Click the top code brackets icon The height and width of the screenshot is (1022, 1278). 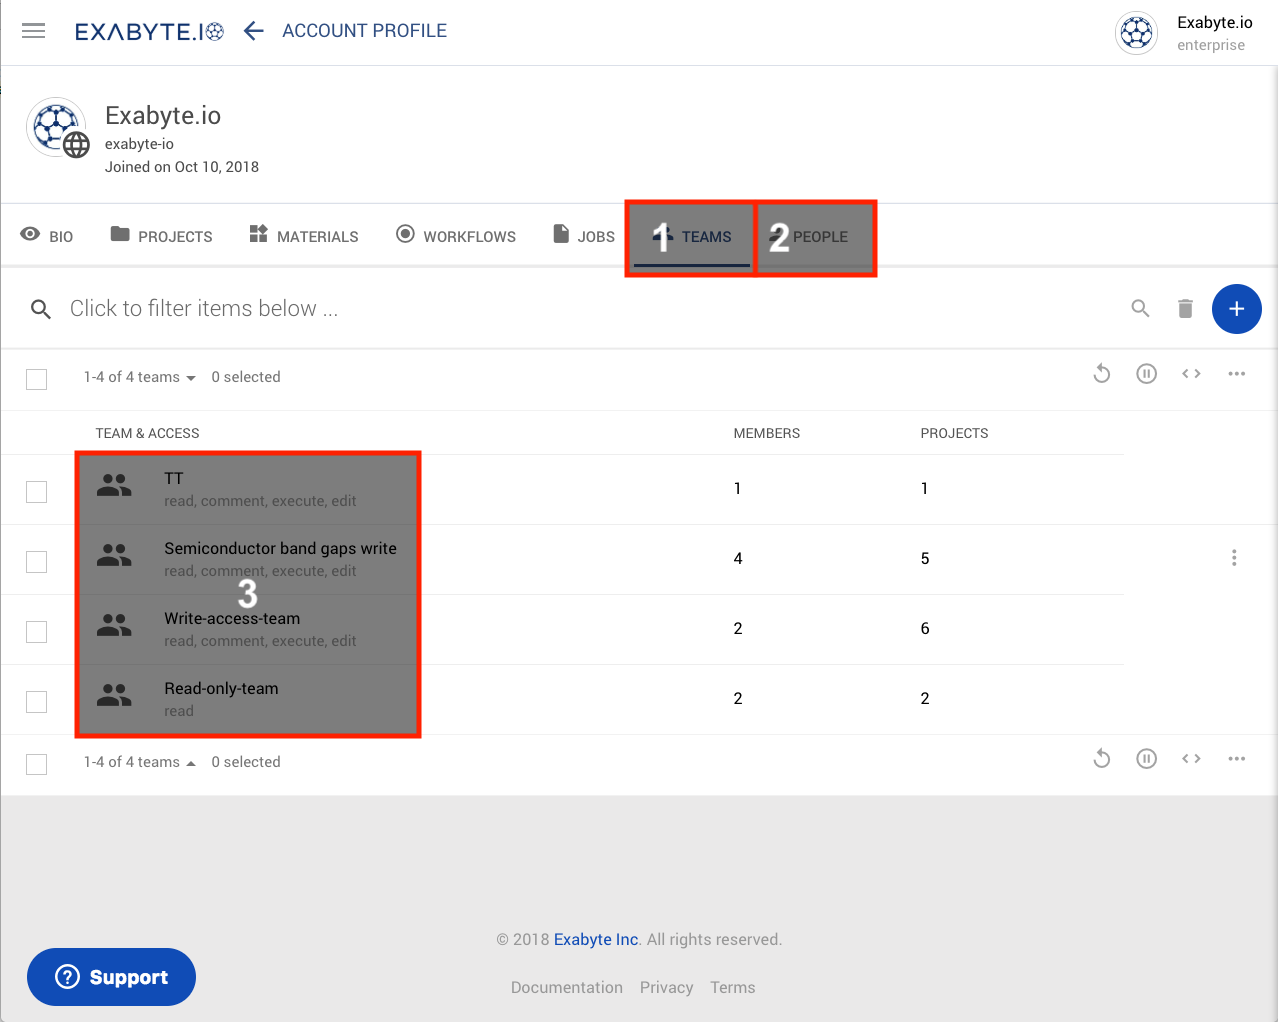click(1191, 374)
